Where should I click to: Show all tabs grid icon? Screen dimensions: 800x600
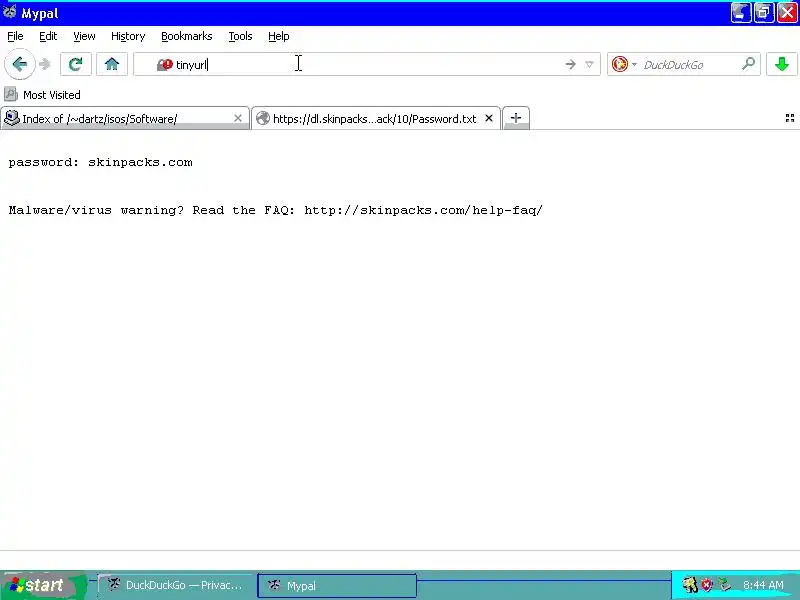pos(790,118)
